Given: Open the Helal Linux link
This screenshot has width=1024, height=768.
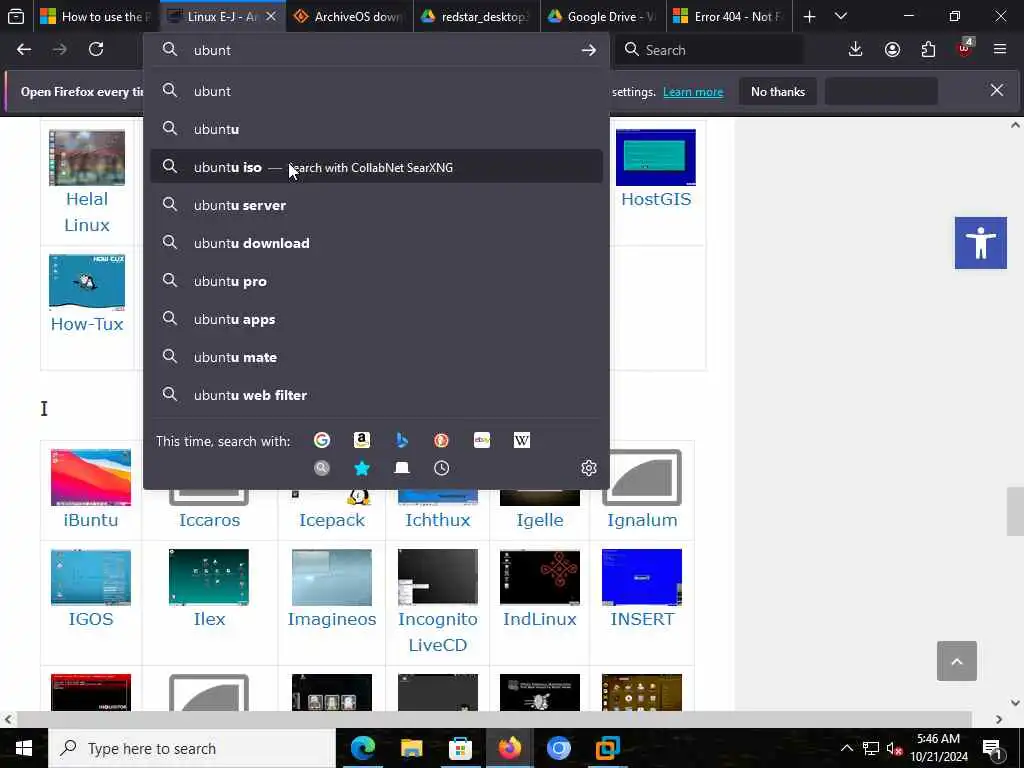Looking at the screenshot, I should coord(87,212).
